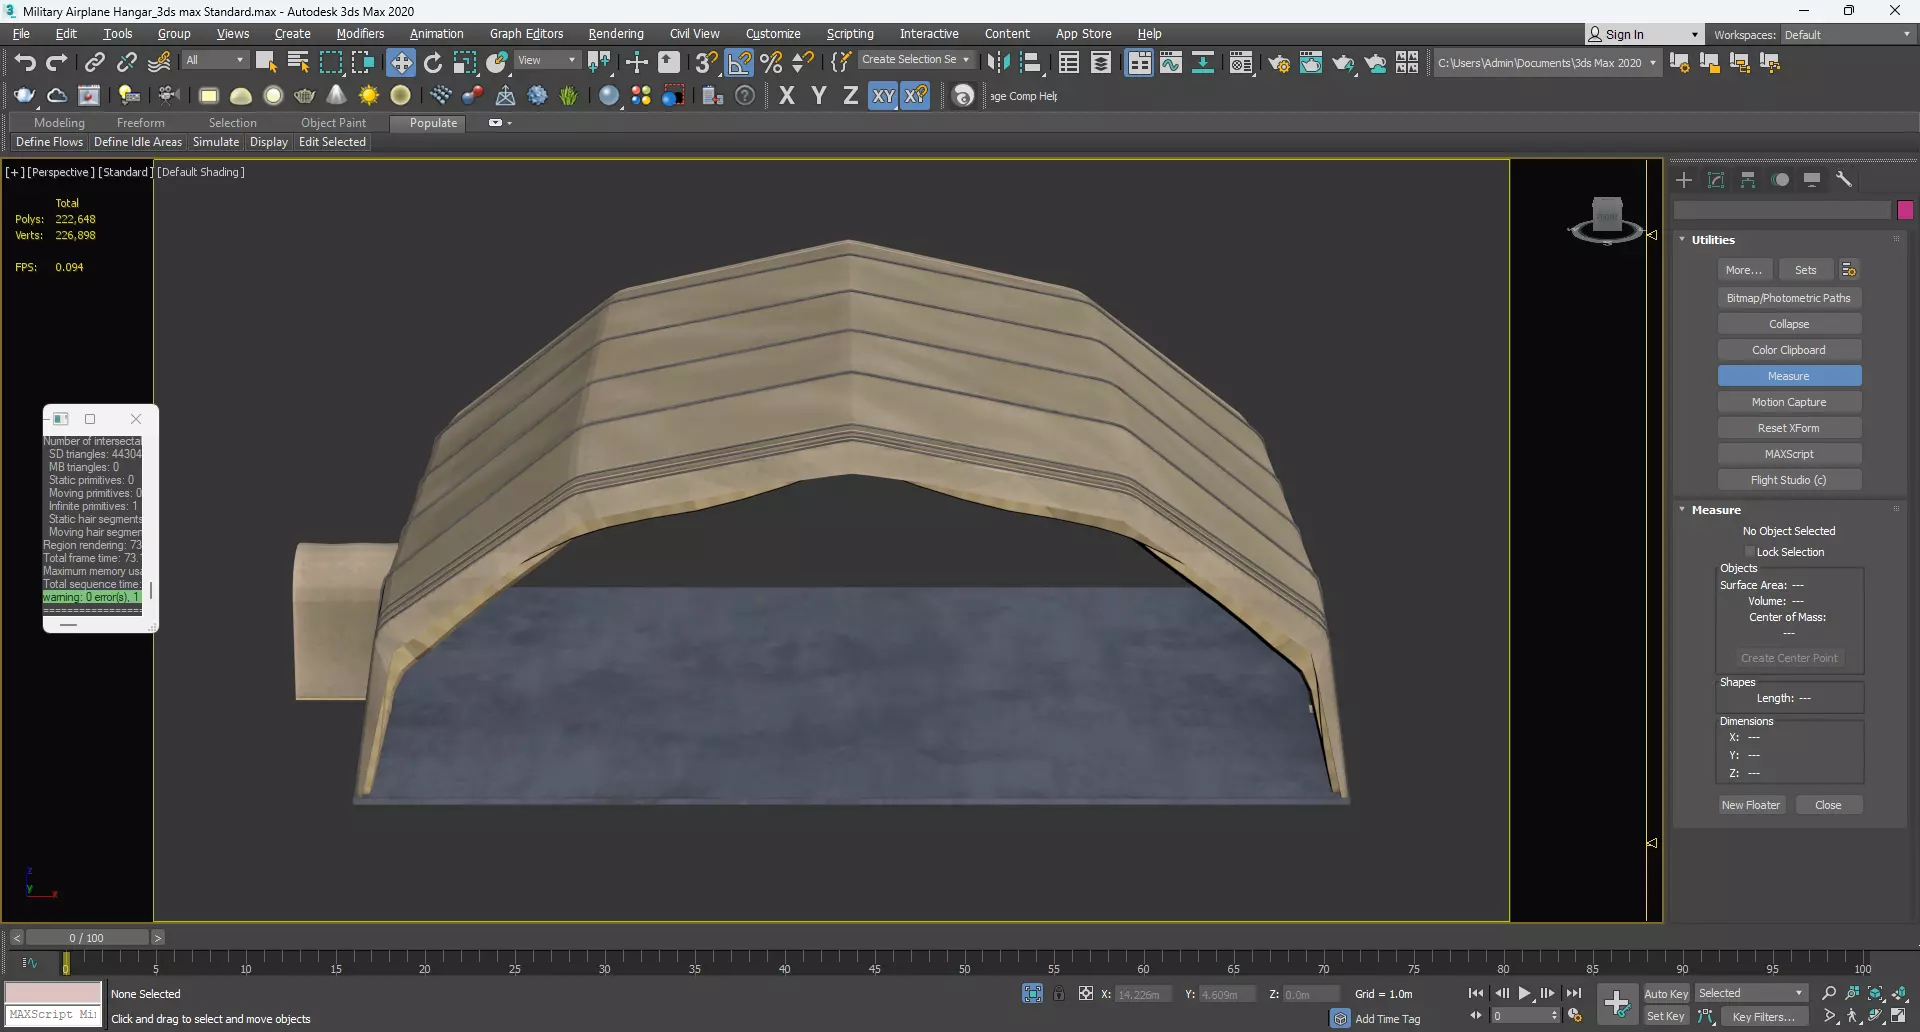
Task: Choose the Select Object tool
Action: [266, 62]
